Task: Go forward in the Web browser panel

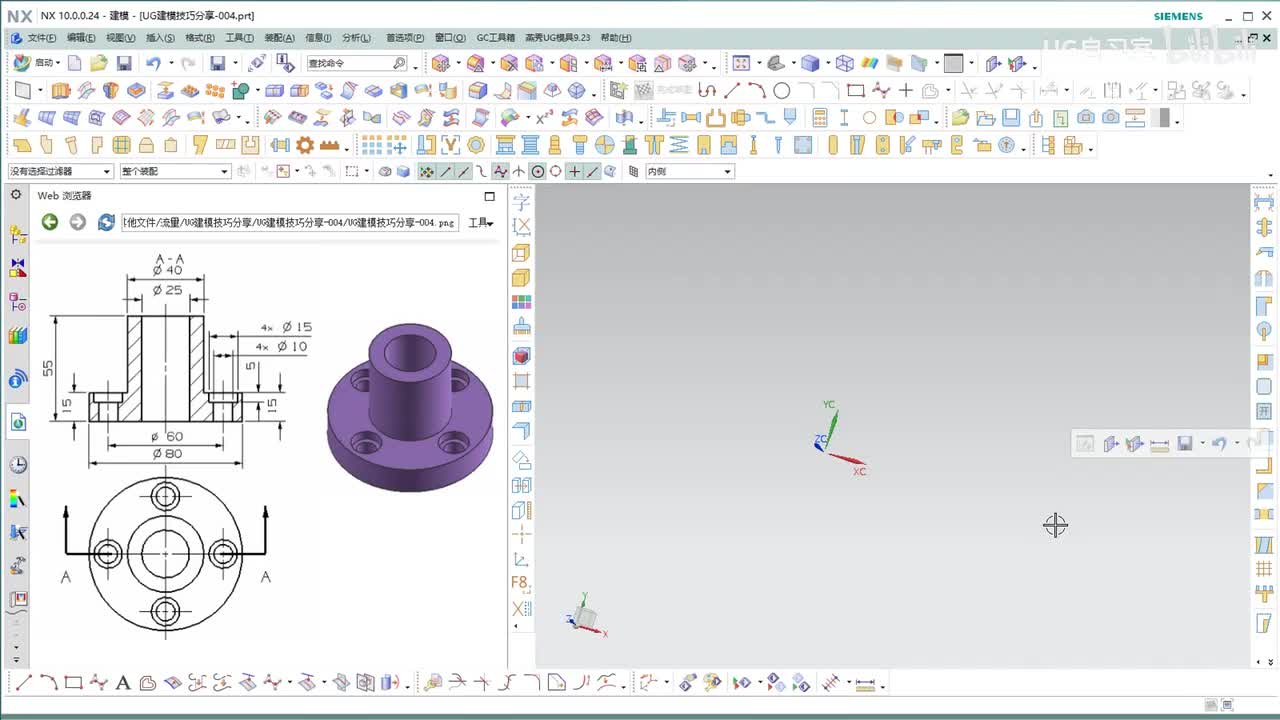Action: pos(77,222)
